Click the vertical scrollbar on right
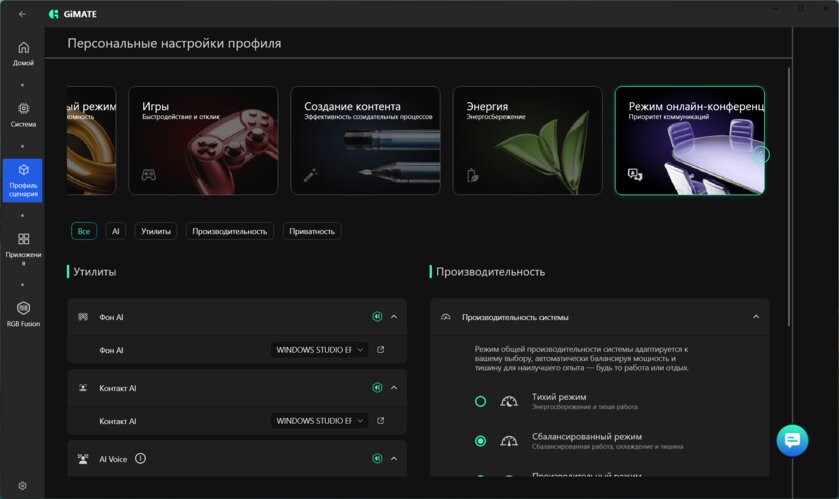 pos(789,197)
